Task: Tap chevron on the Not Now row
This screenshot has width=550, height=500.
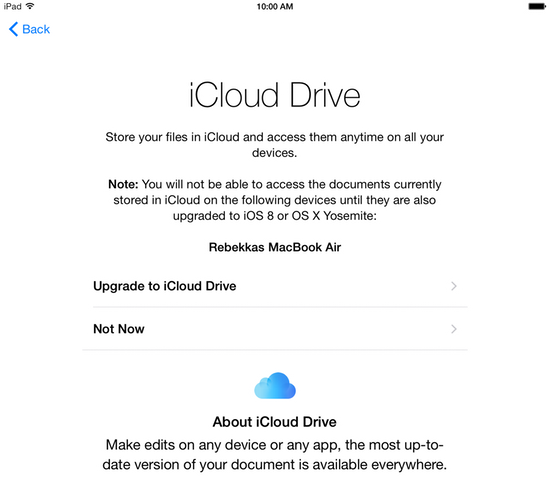Action: click(x=454, y=329)
